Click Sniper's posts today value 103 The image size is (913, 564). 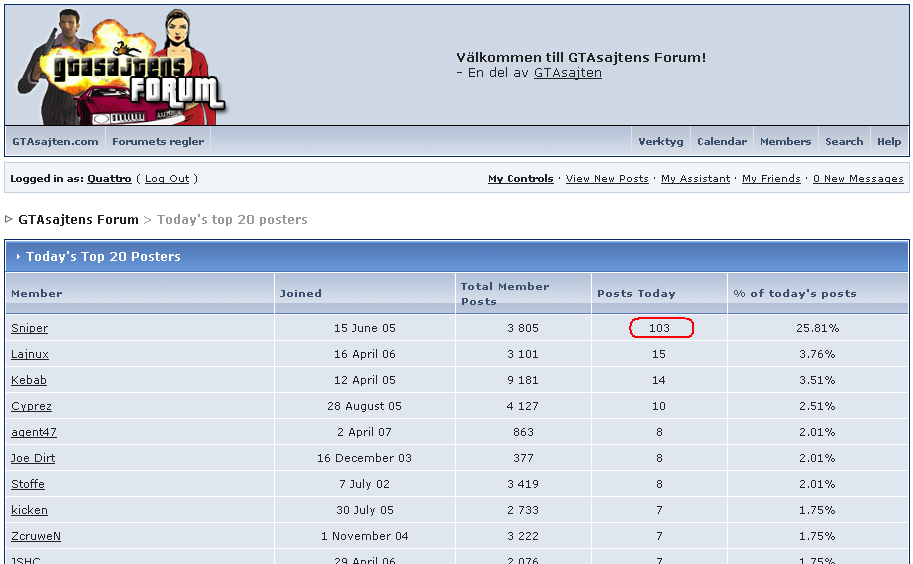point(659,328)
